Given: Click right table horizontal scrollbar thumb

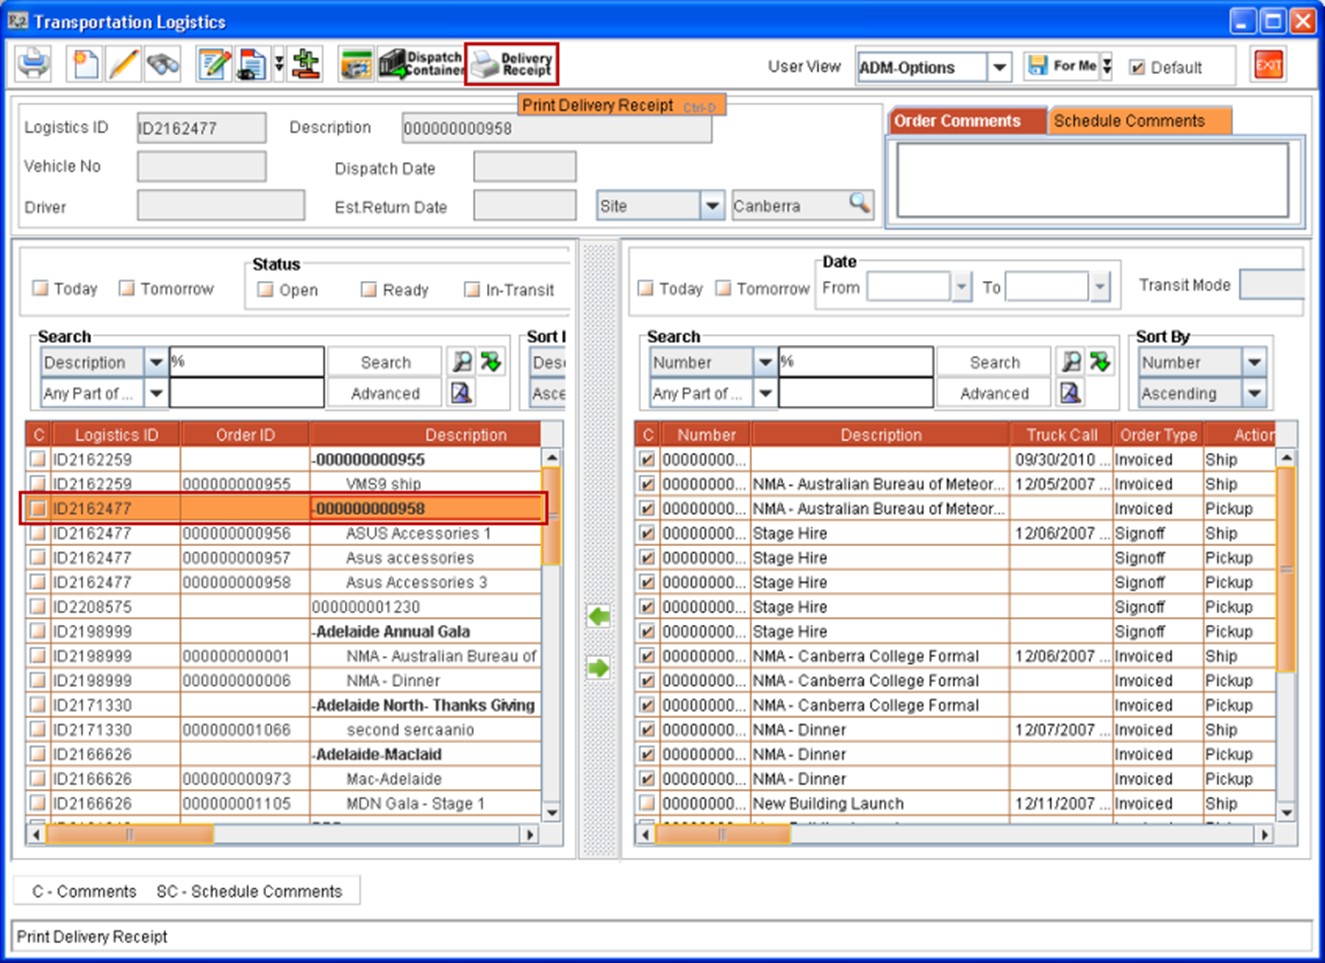Looking at the screenshot, I should [x=722, y=834].
